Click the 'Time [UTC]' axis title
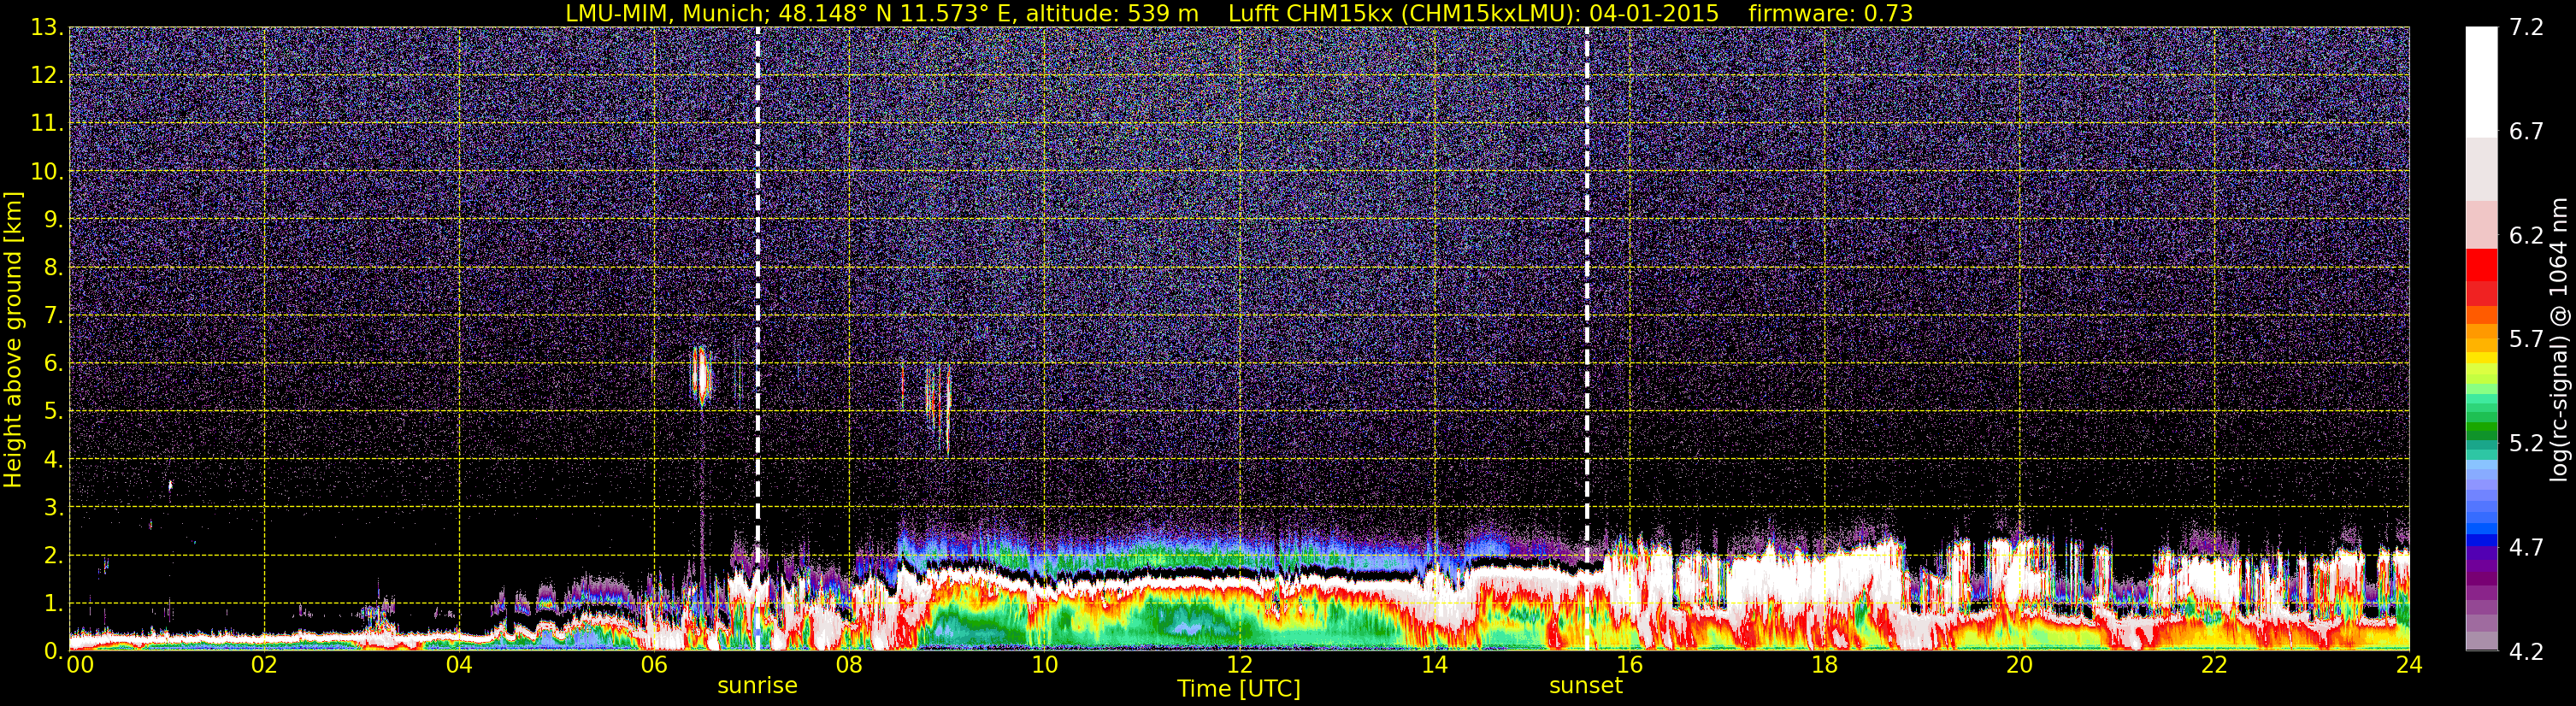The height and width of the screenshot is (706, 2576). click(1239, 689)
